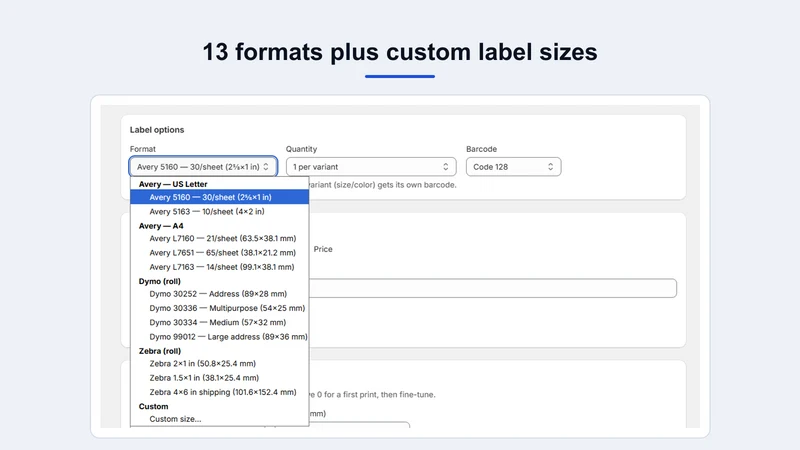The height and width of the screenshot is (450, 800).
Task: Choose Avery L7160 — 21/sheet format
Action: [219, 238]
